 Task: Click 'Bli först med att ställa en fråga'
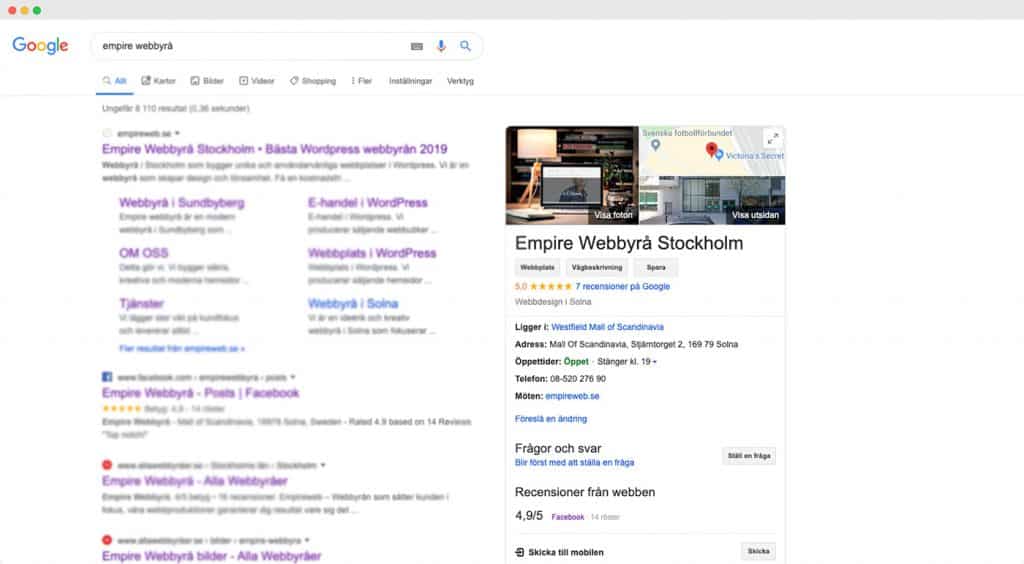[574, 462]
